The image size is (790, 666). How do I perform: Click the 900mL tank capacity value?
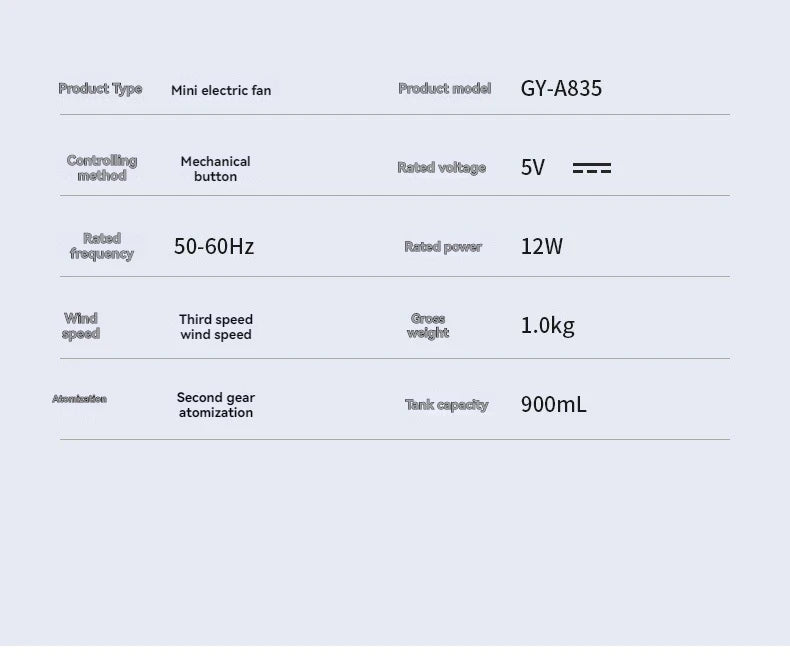(x=554, y=405)
